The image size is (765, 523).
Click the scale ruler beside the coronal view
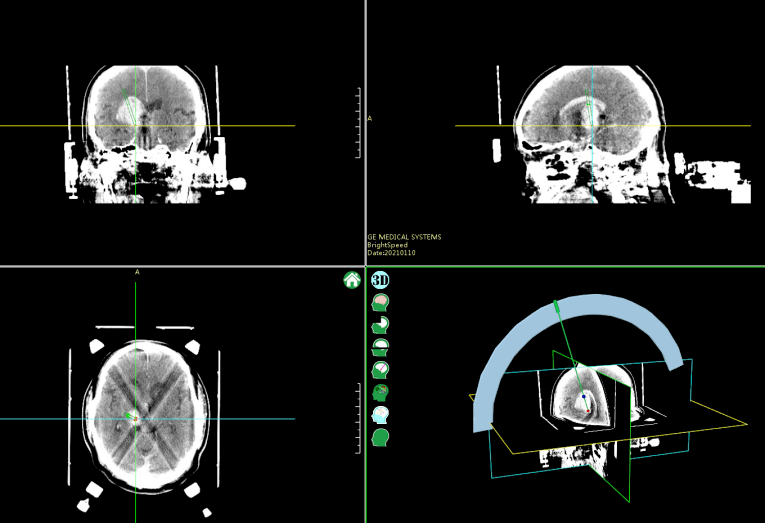click(x=359, y=122)
